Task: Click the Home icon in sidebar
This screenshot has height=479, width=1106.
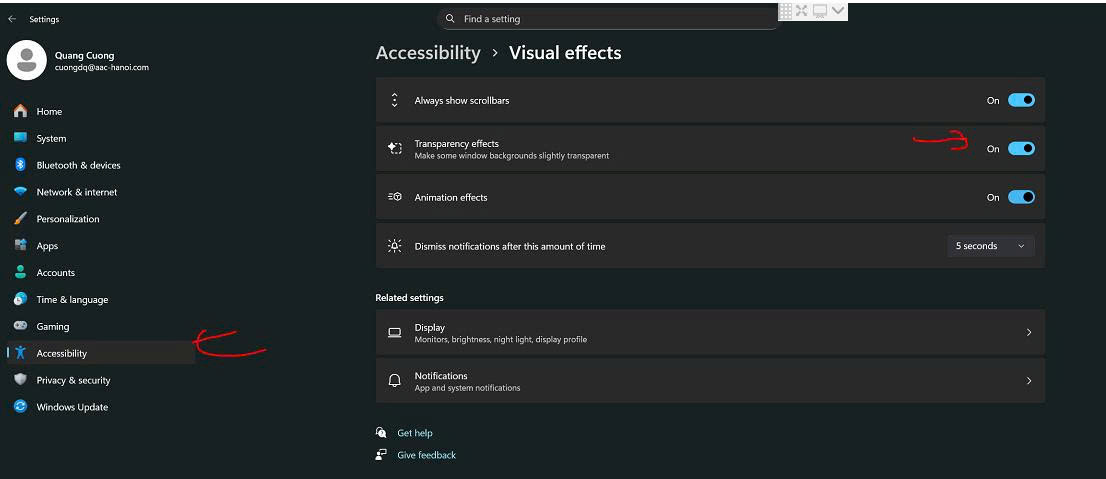Action: pos(20,111)
